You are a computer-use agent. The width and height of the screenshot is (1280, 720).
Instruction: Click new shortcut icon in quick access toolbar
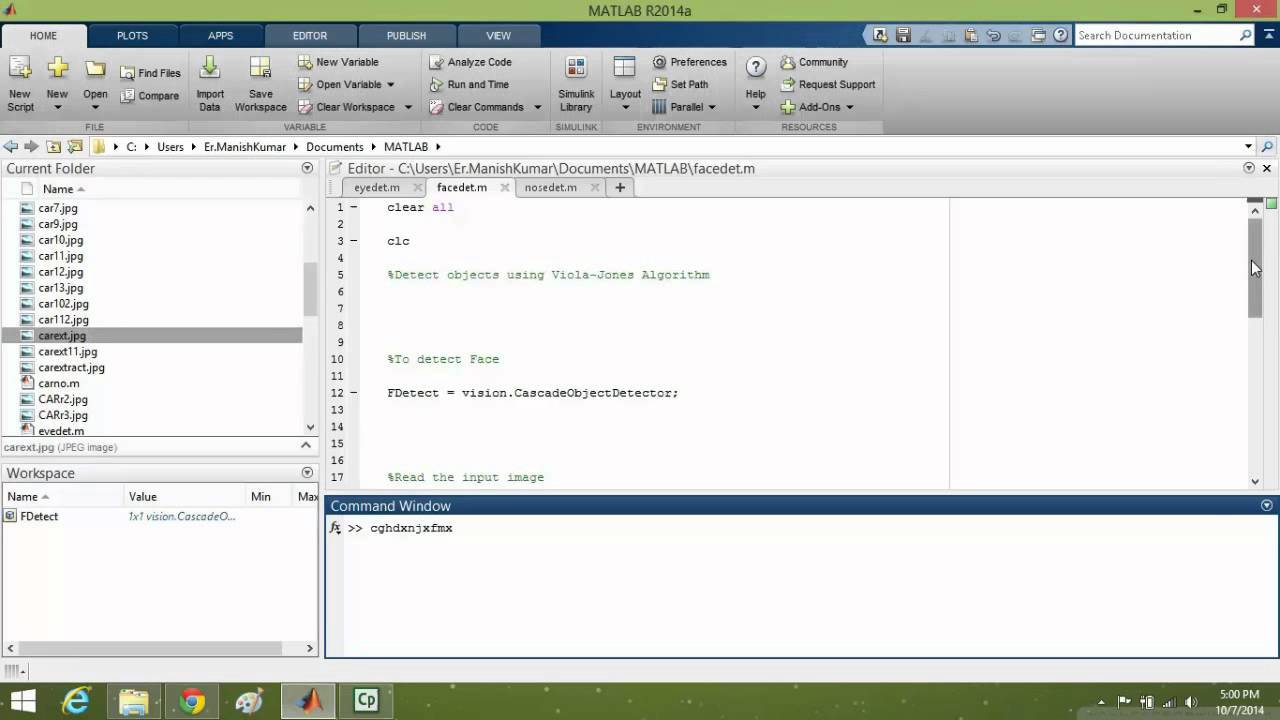880,35
